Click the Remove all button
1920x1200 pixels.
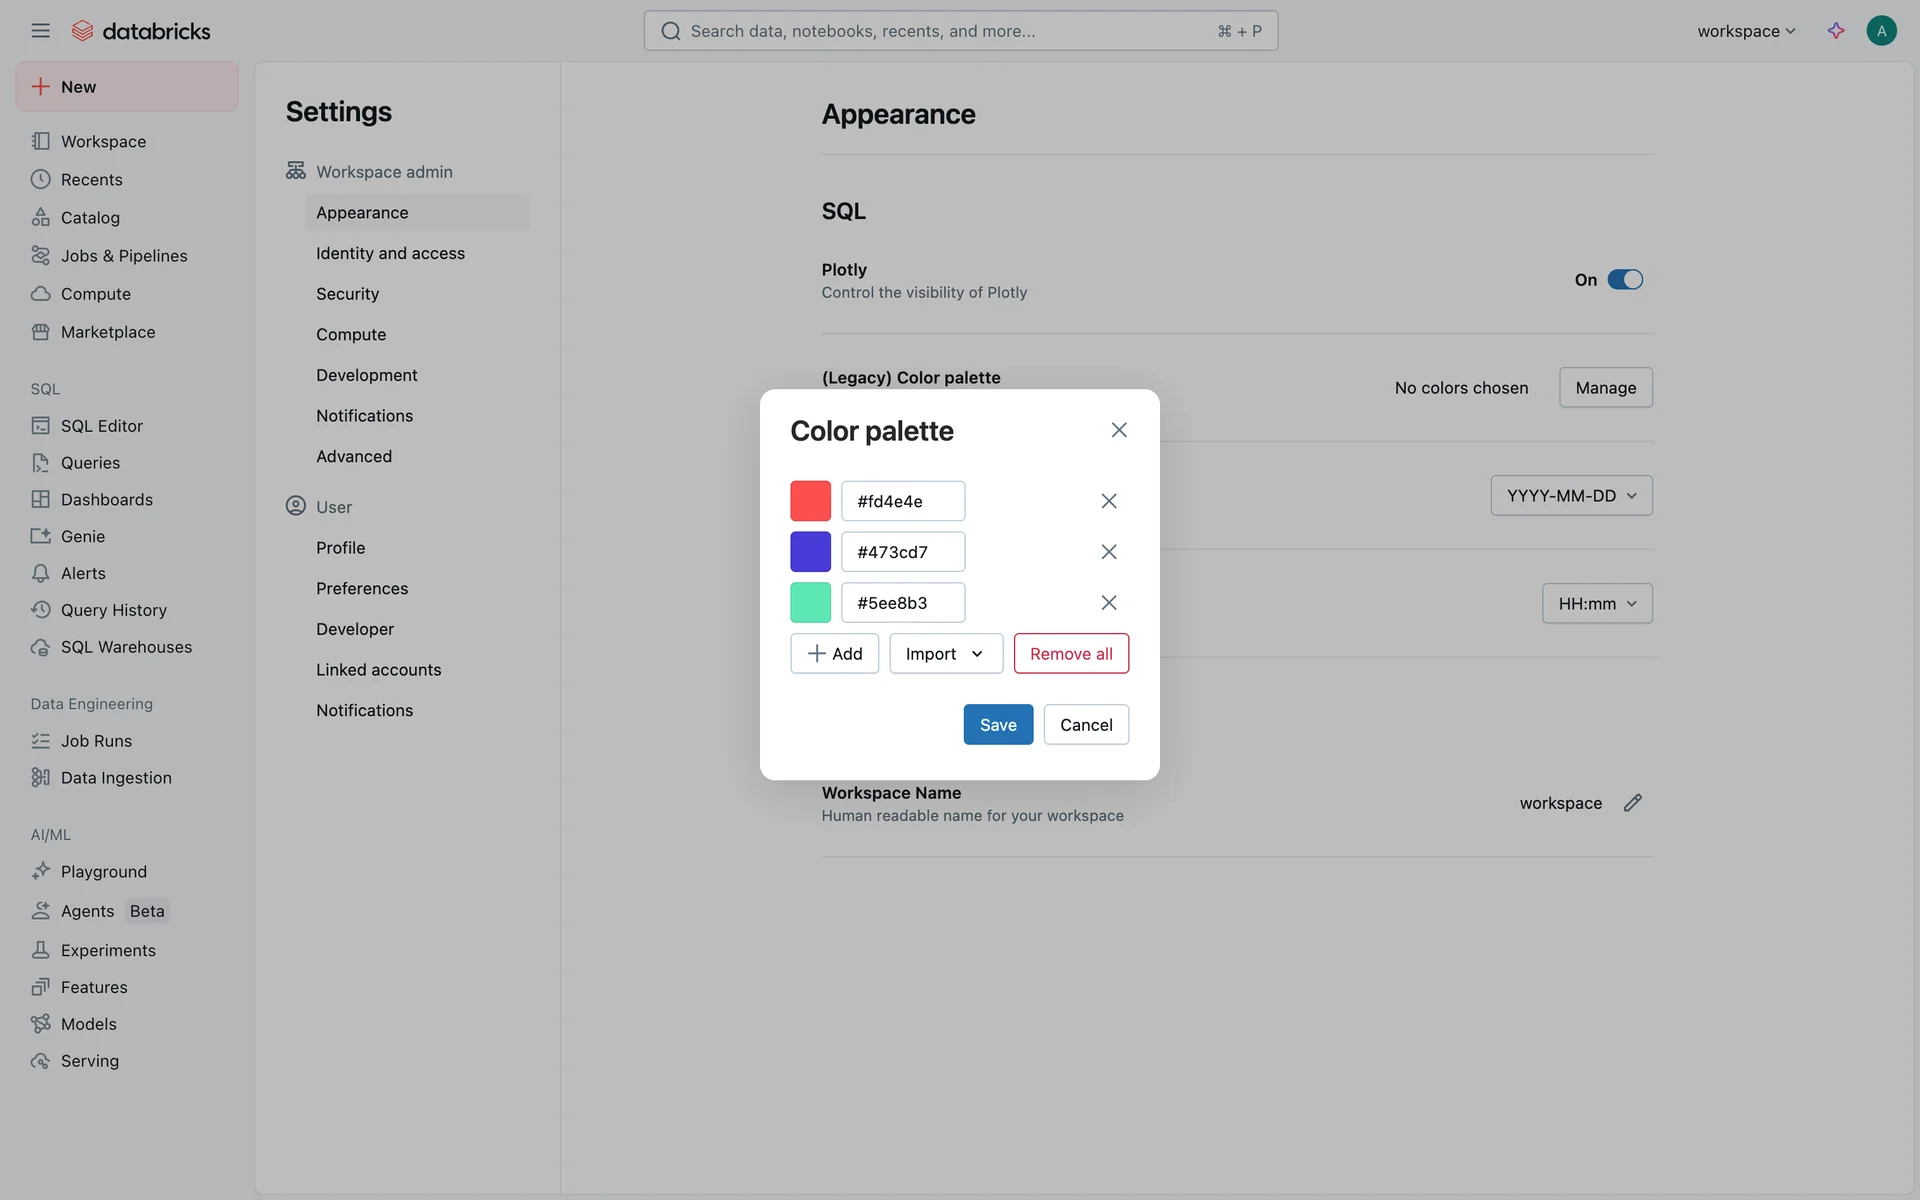pyautogui.click(x=1070, y=654)
